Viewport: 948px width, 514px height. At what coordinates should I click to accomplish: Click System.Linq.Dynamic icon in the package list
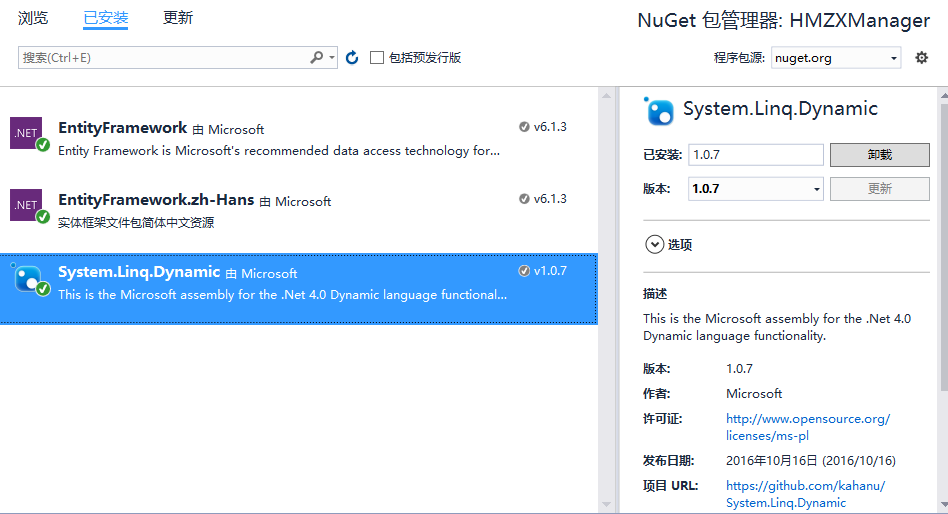(29, 279)
